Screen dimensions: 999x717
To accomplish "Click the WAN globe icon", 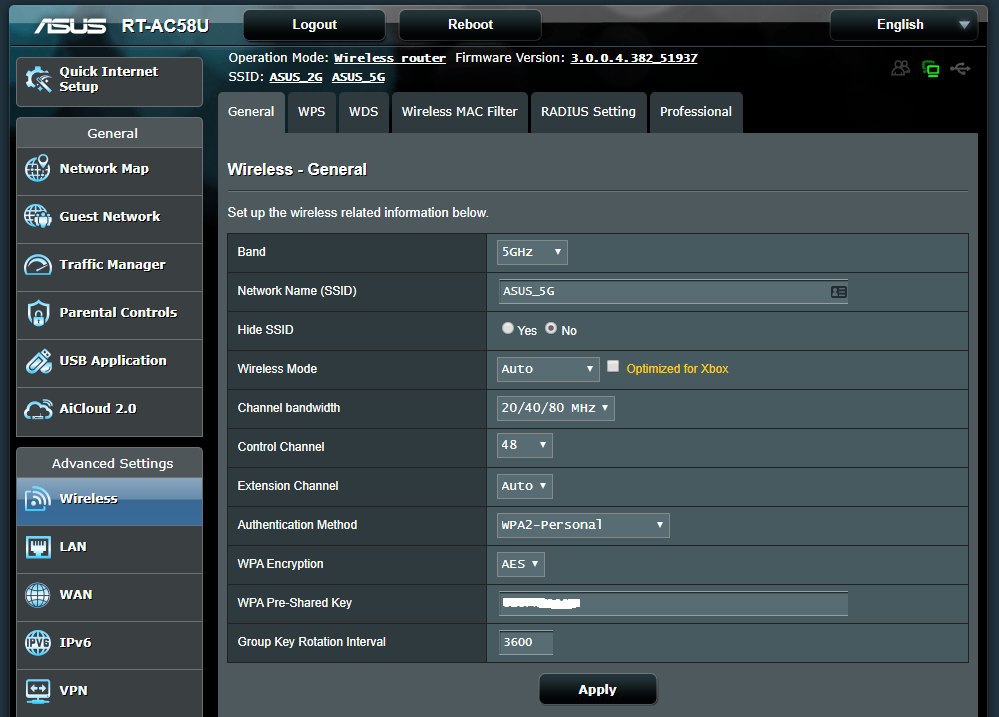I will tap(38, 595).
